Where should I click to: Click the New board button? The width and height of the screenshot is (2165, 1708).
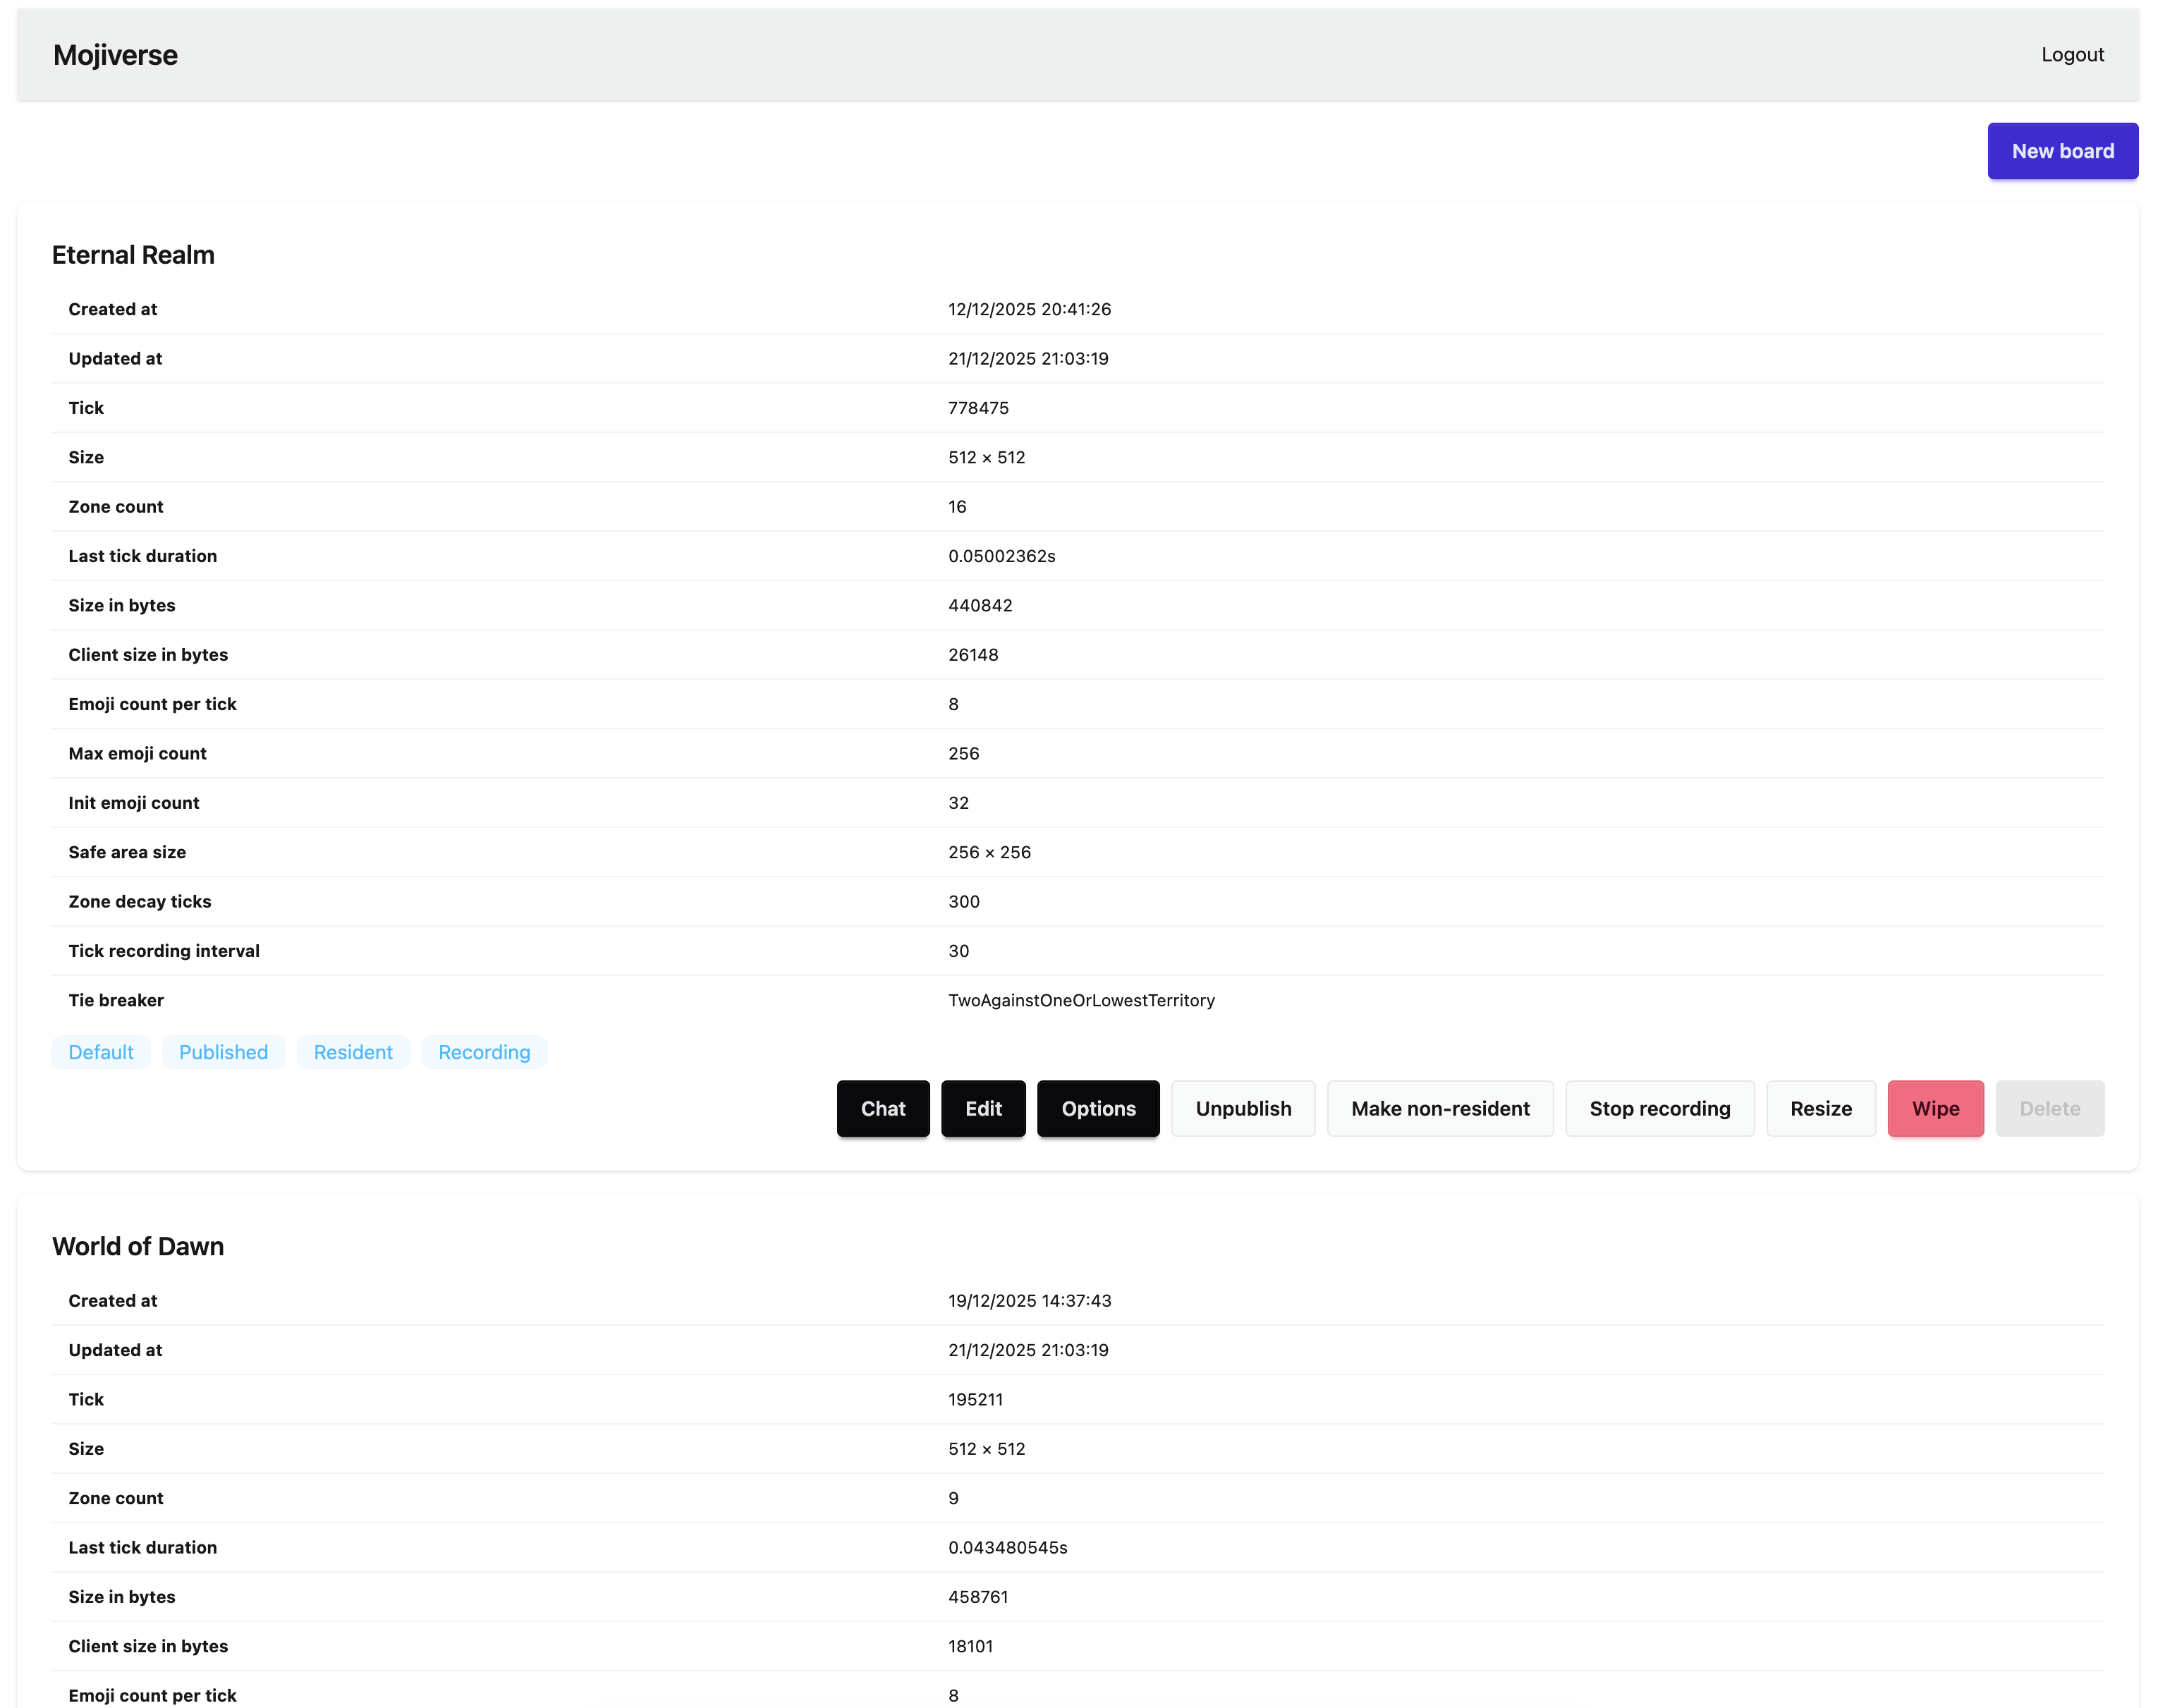coord(2061,151)
